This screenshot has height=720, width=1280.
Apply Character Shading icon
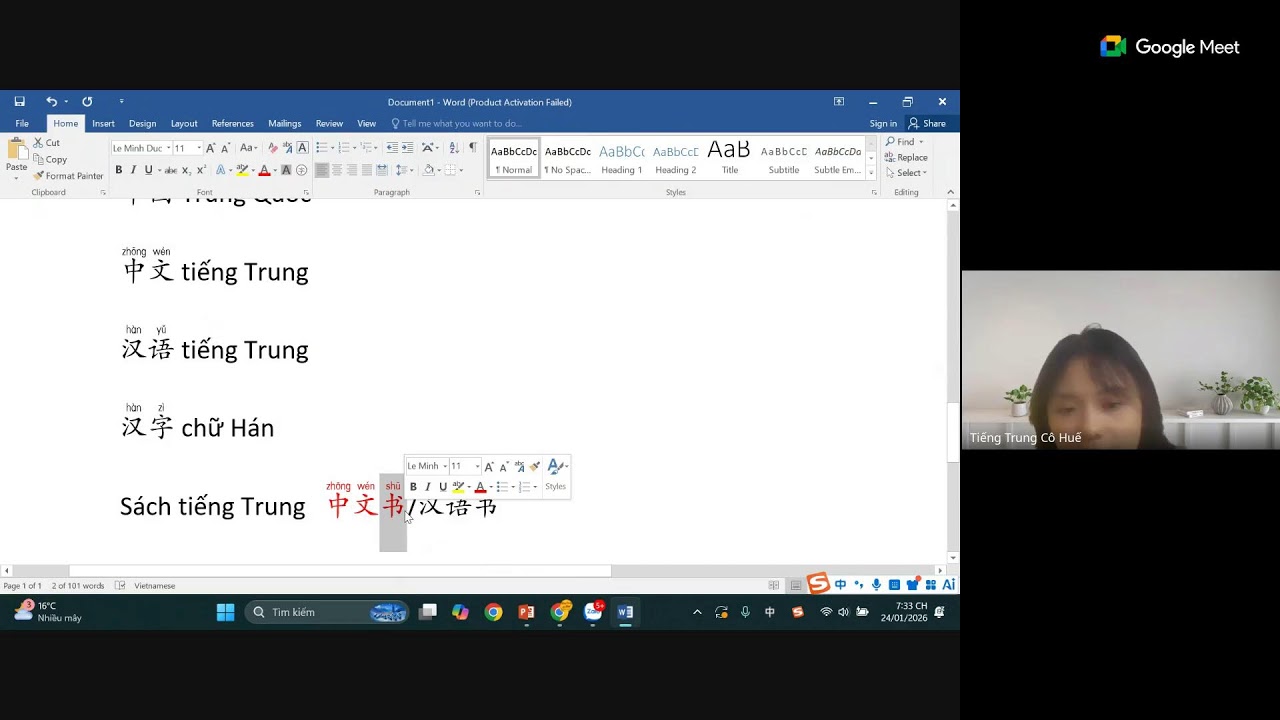286,170
